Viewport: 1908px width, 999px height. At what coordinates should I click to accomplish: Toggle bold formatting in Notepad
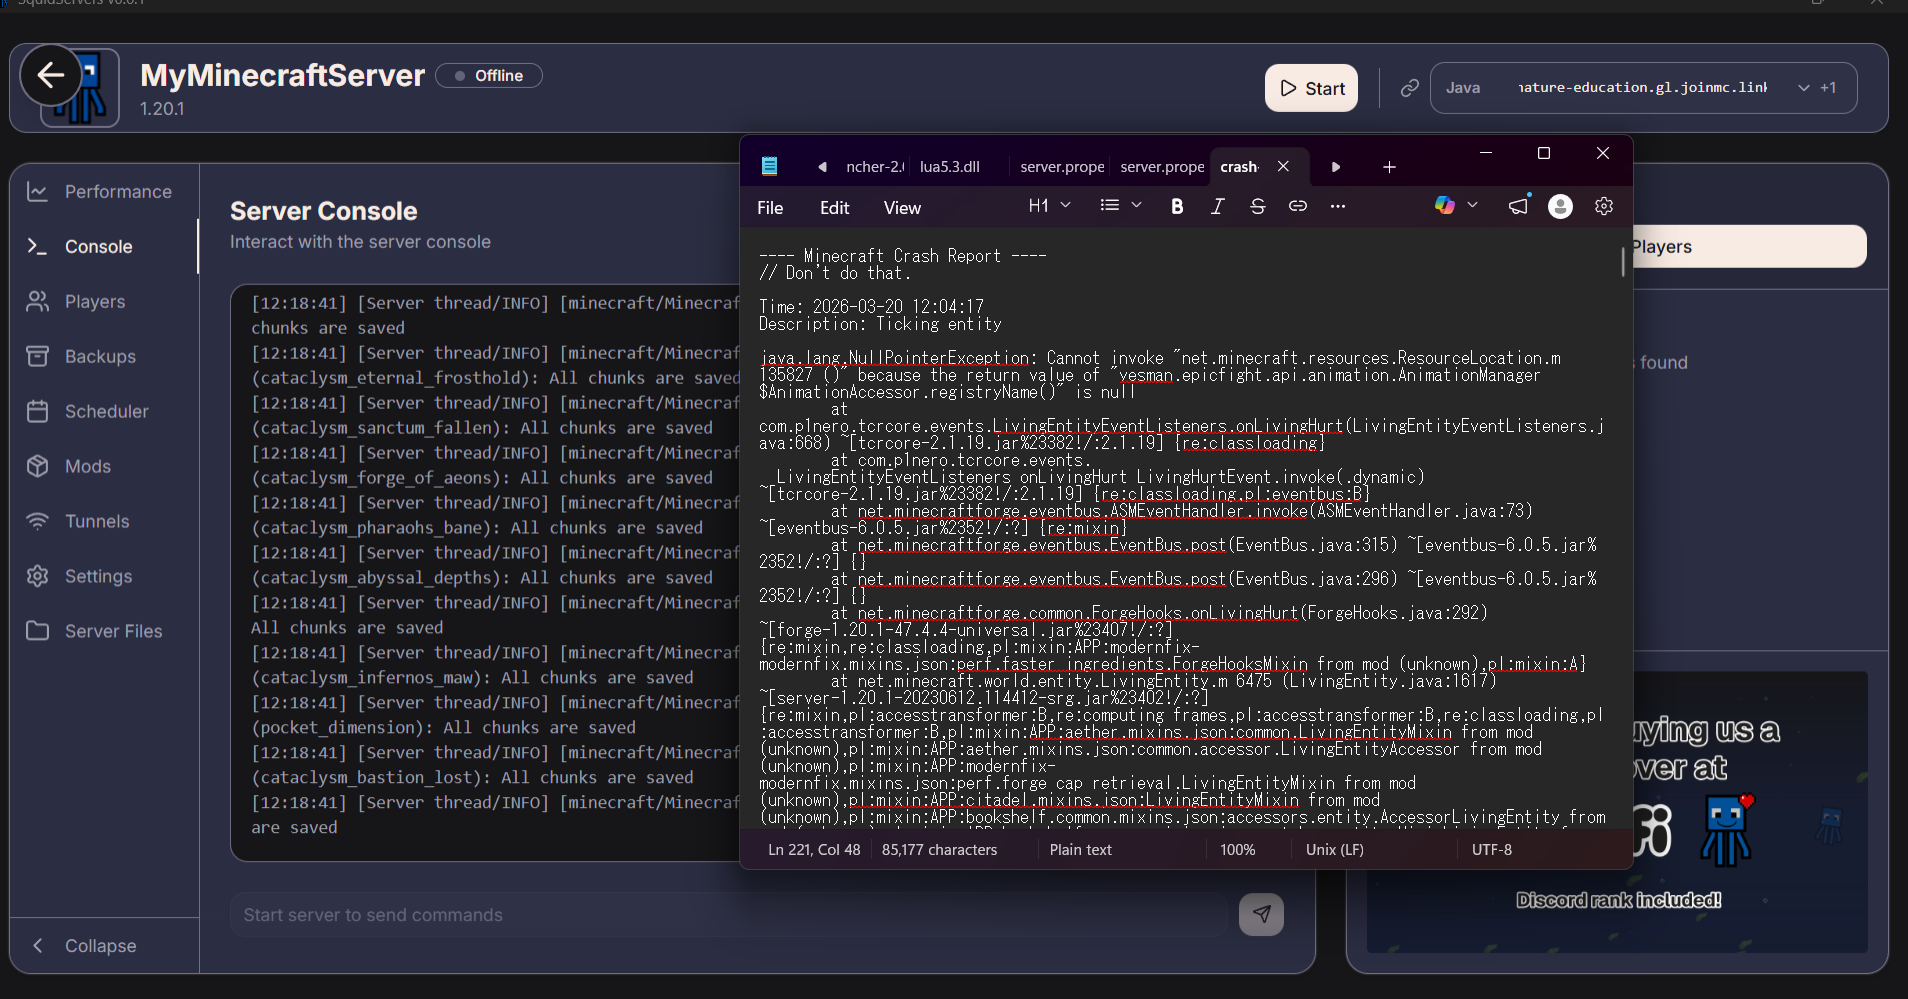(x=1177, y=206)
